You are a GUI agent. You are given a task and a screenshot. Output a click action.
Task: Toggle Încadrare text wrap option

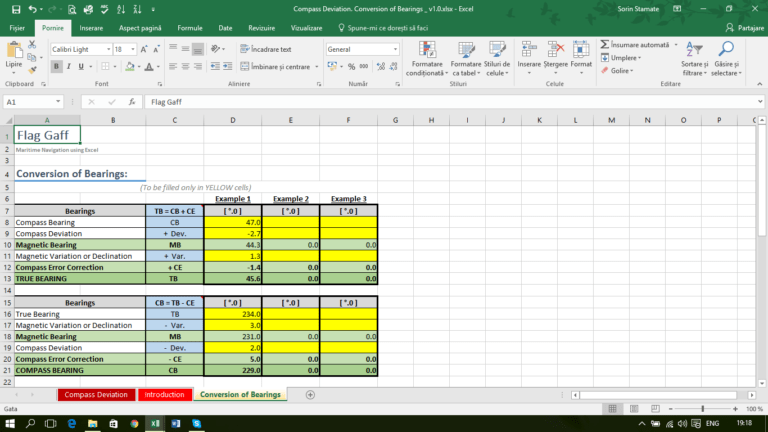[265, 49]
